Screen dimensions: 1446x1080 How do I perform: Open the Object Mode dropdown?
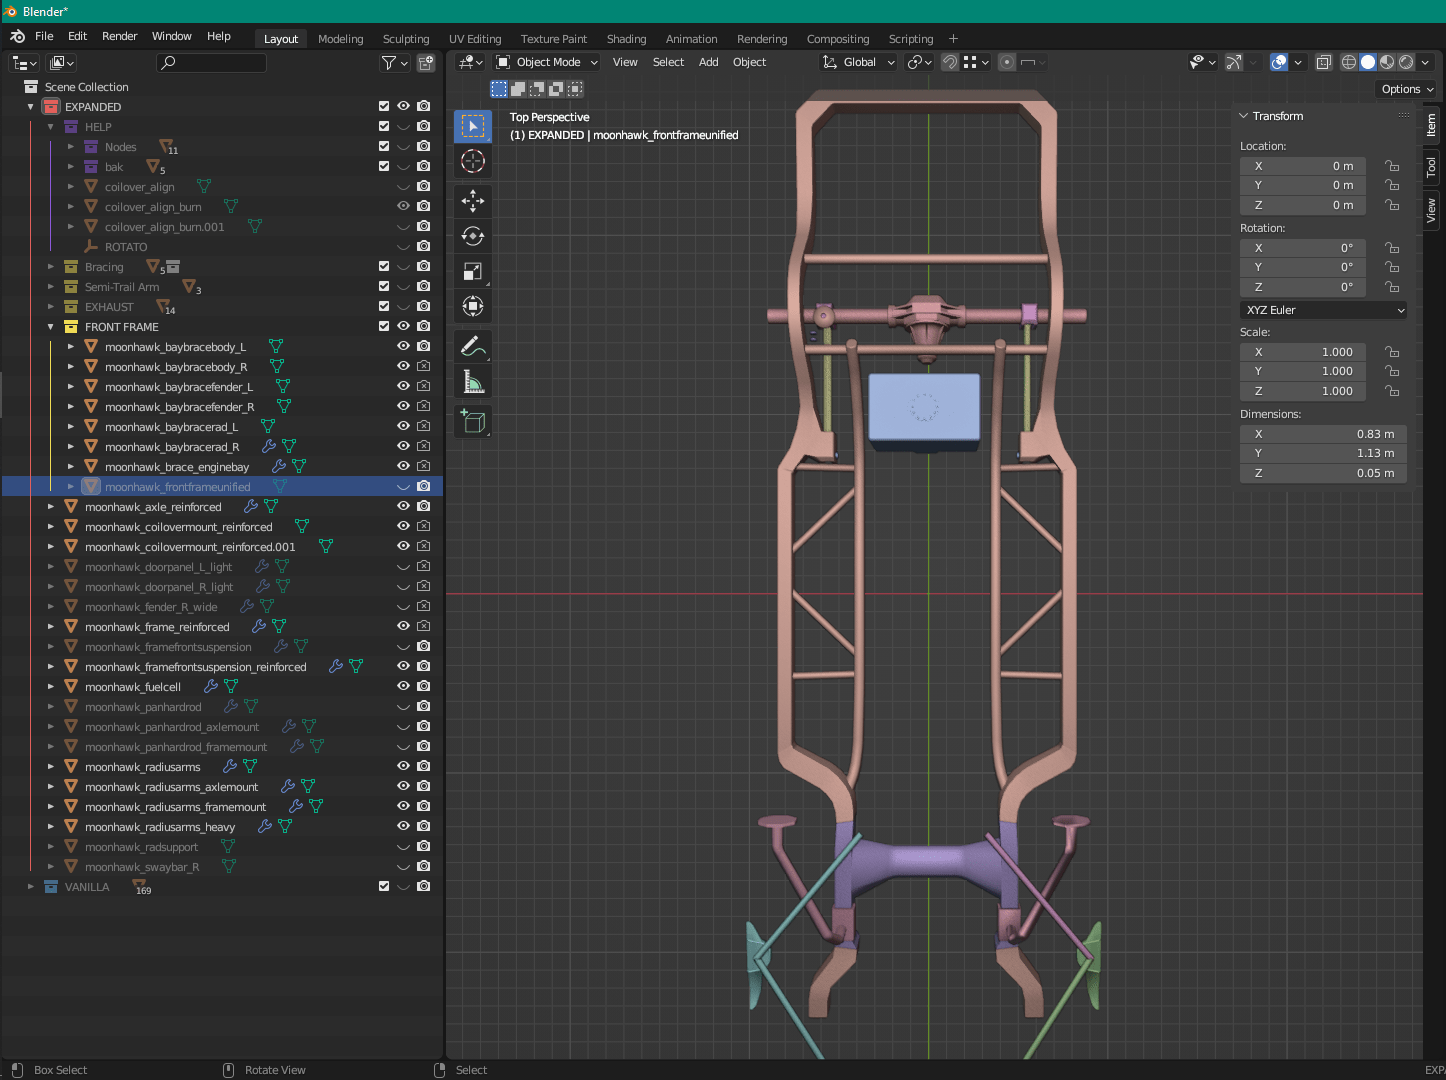(548, 62)
